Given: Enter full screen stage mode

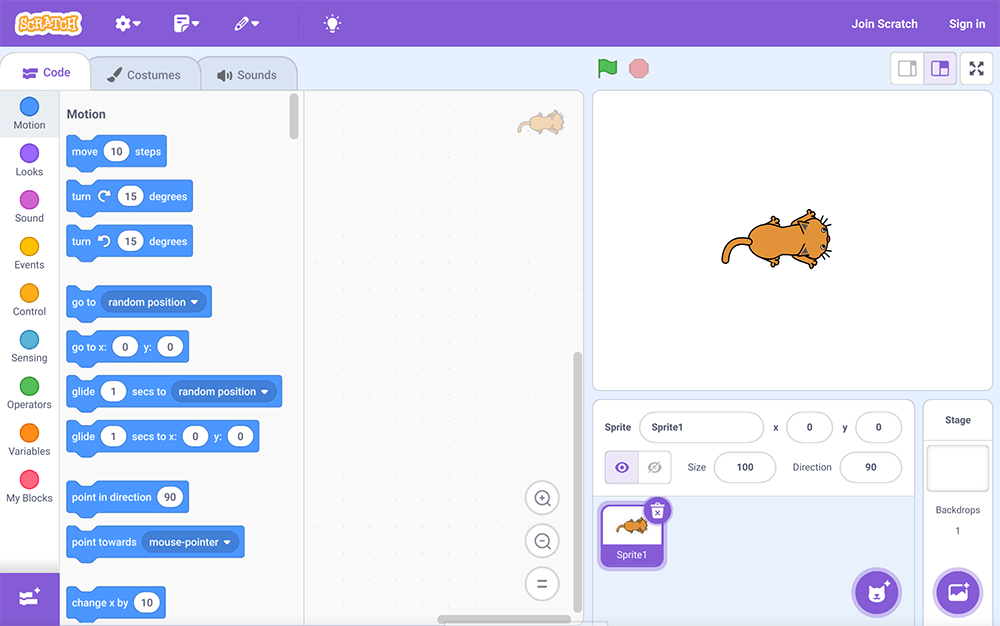Looking at the screenshot, I should tap(976, 68).
